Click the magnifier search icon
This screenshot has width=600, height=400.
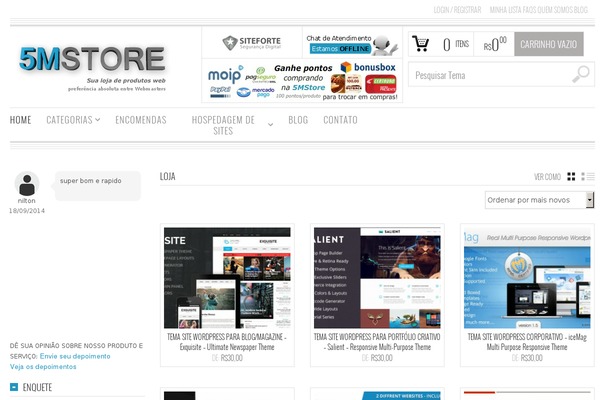pyautogui.click(x=580, y=74)
